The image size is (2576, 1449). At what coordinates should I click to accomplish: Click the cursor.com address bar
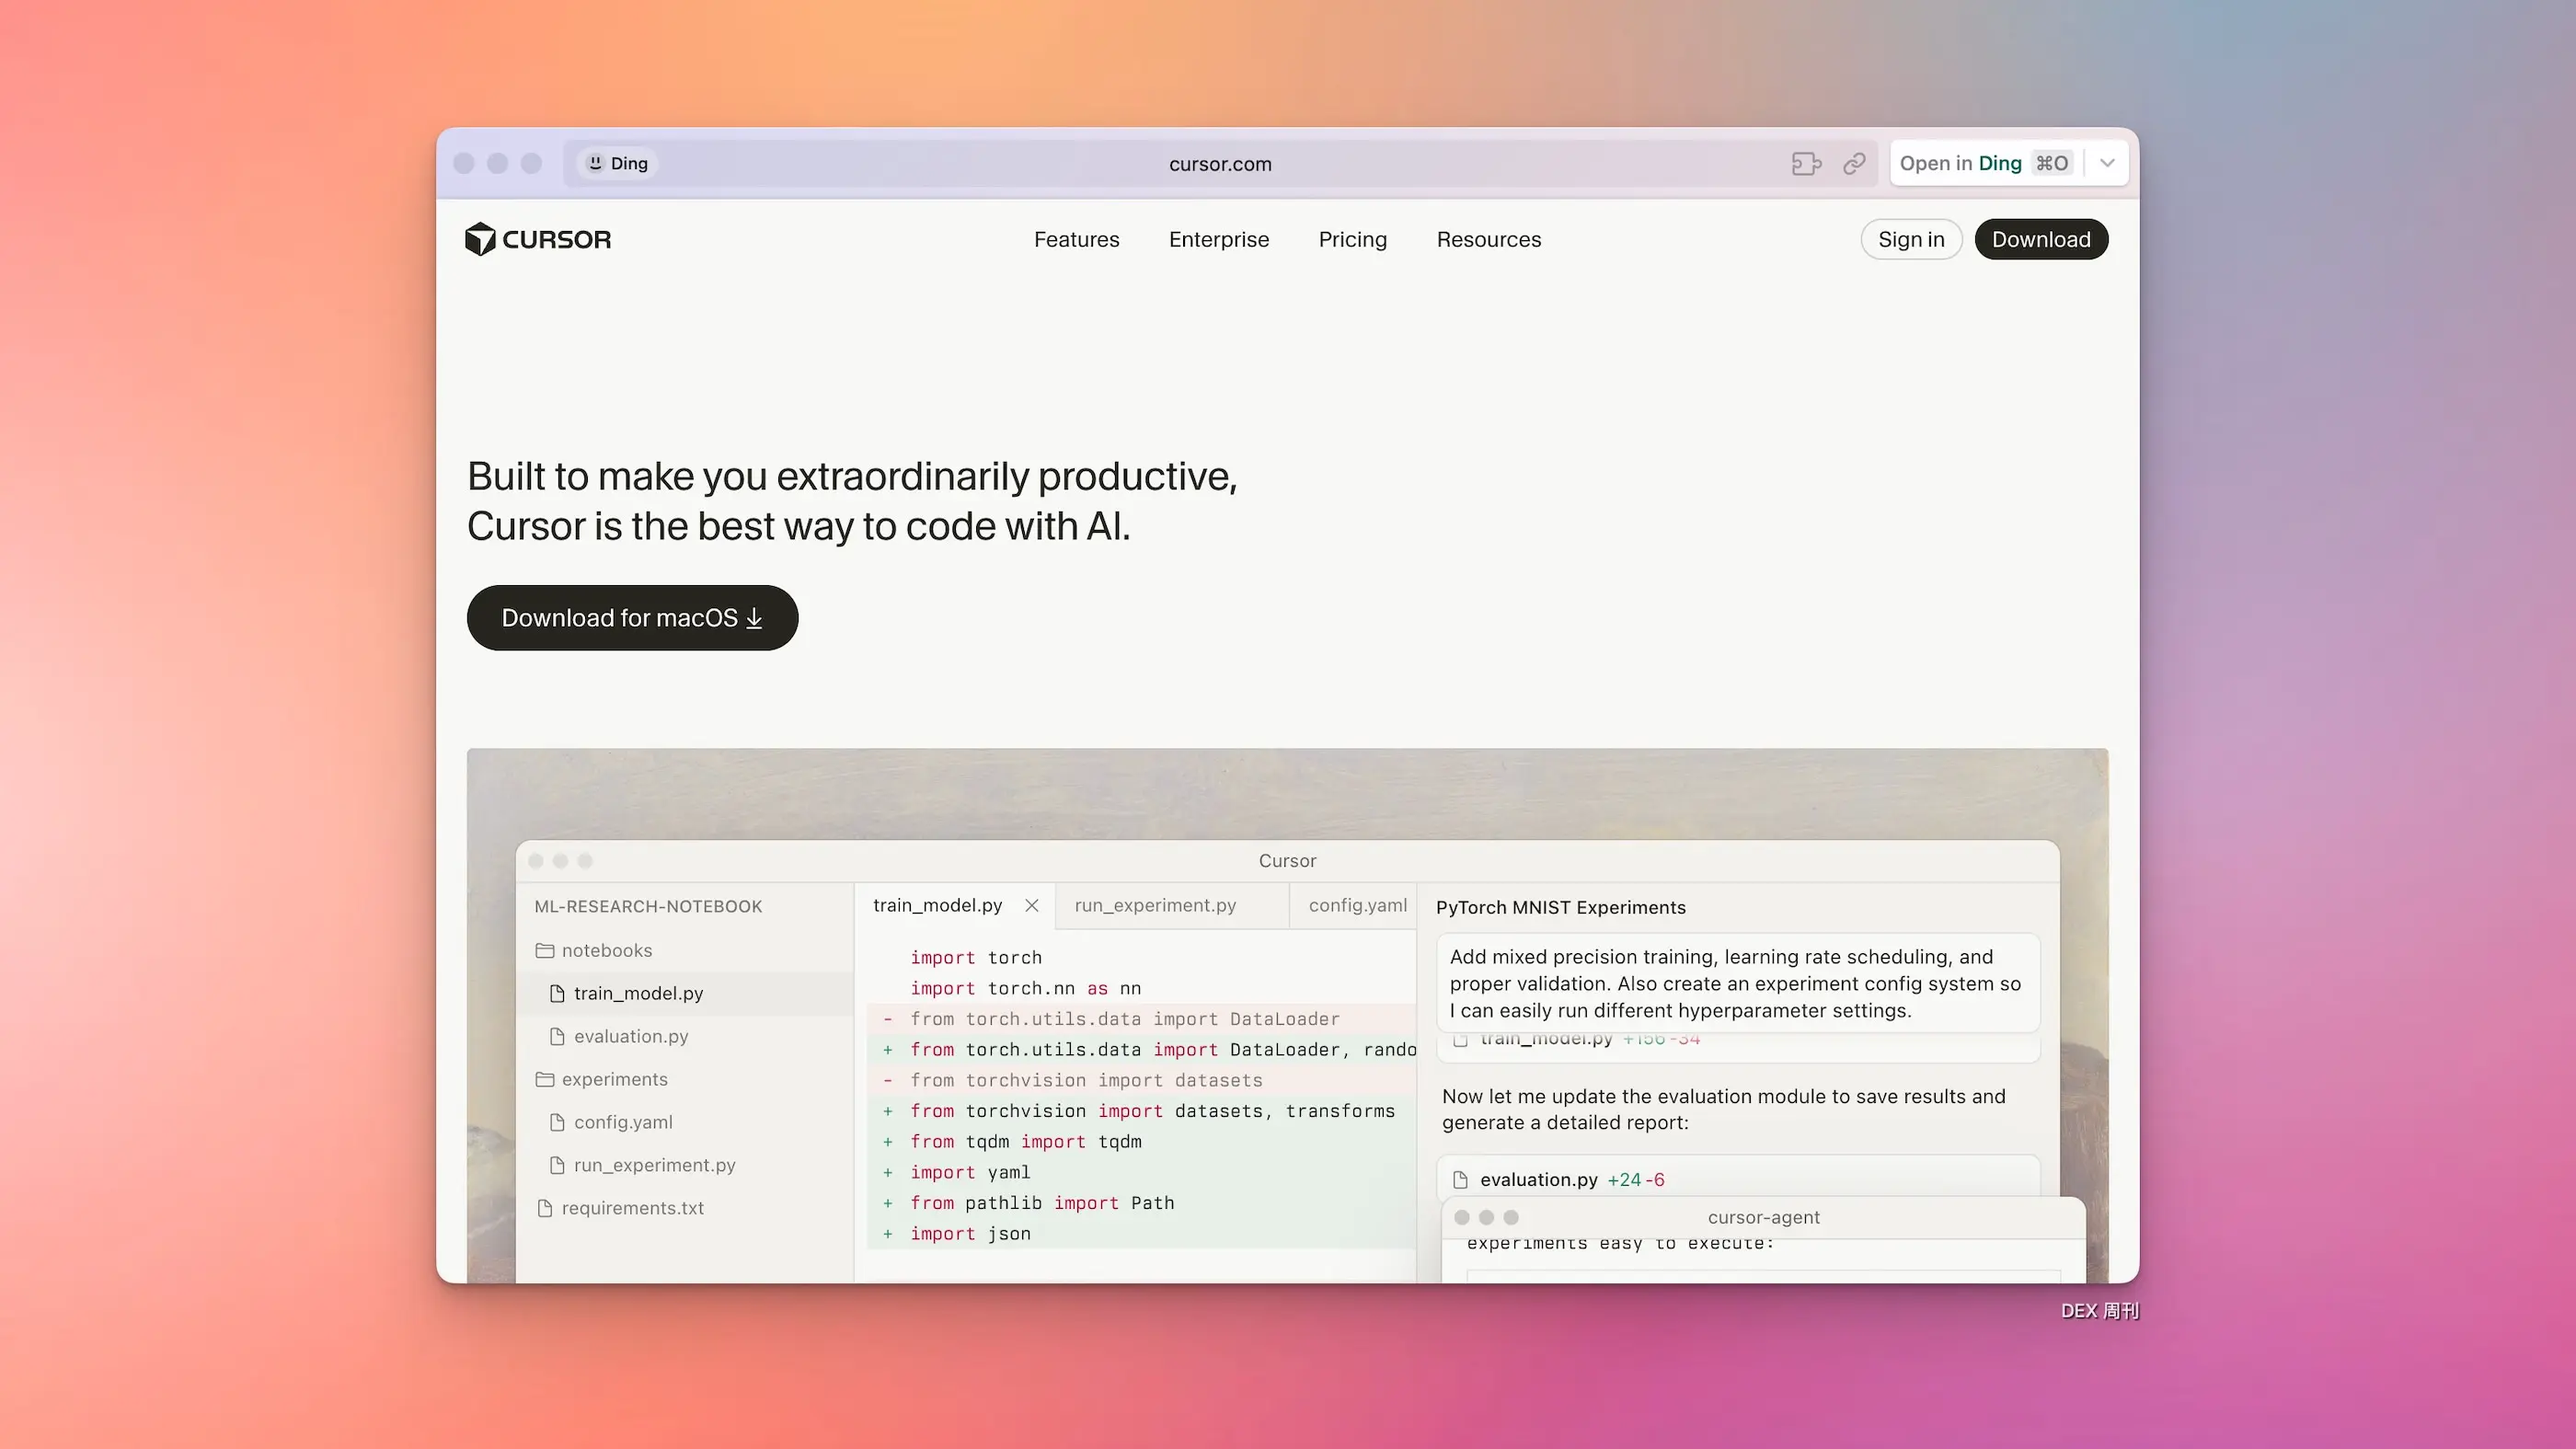1220,164
